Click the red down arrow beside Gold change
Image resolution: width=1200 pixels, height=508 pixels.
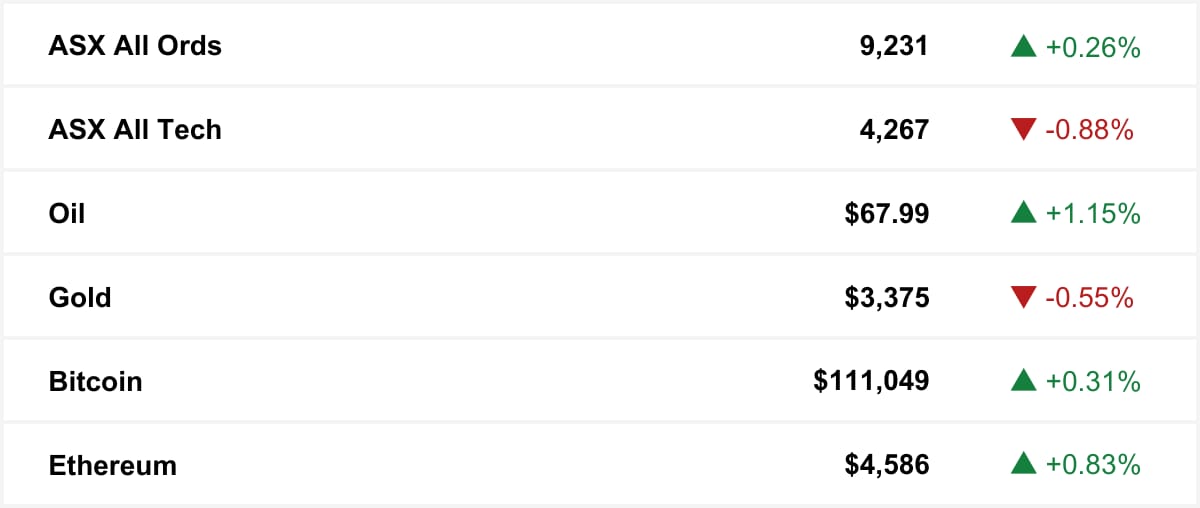(x=1023, y=298)
